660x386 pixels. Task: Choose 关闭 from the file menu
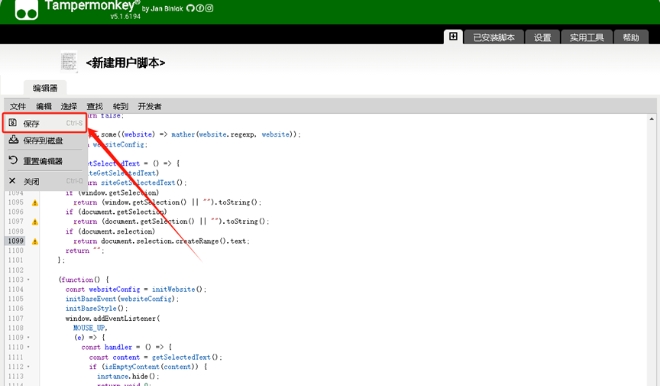[45, 181]
